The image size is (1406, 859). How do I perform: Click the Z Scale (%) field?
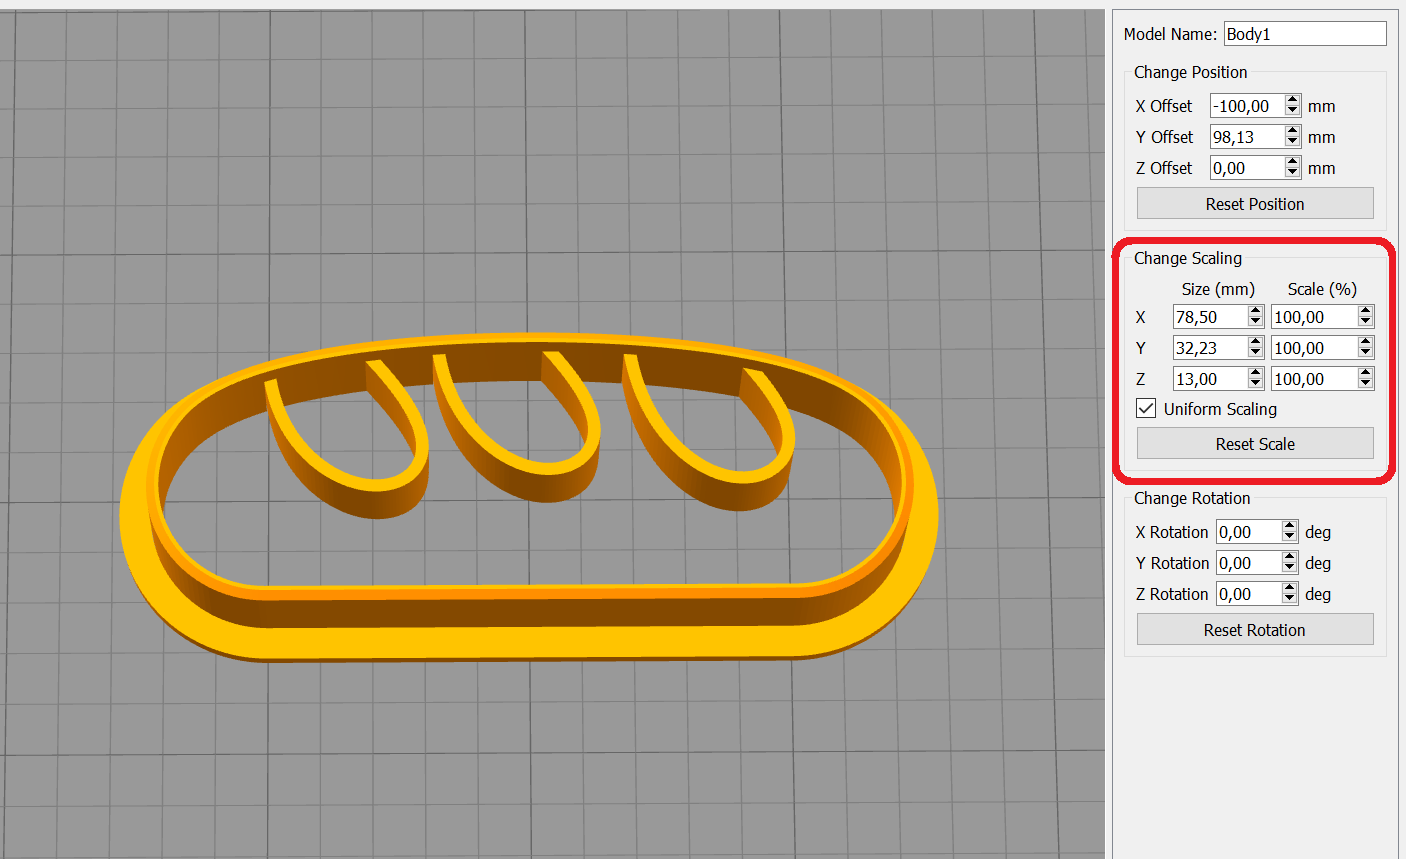pyautogui.click(x=1314, y=379)
